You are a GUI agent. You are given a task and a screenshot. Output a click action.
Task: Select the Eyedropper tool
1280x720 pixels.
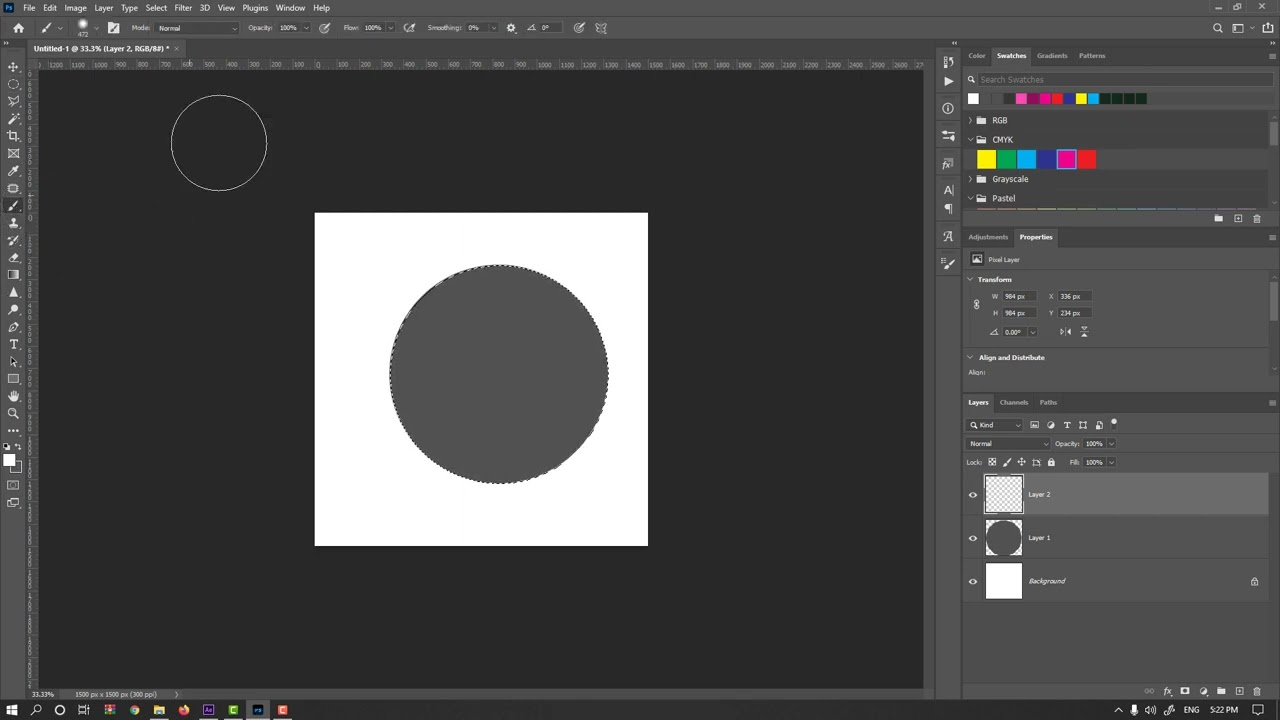(x=13, y=171)
